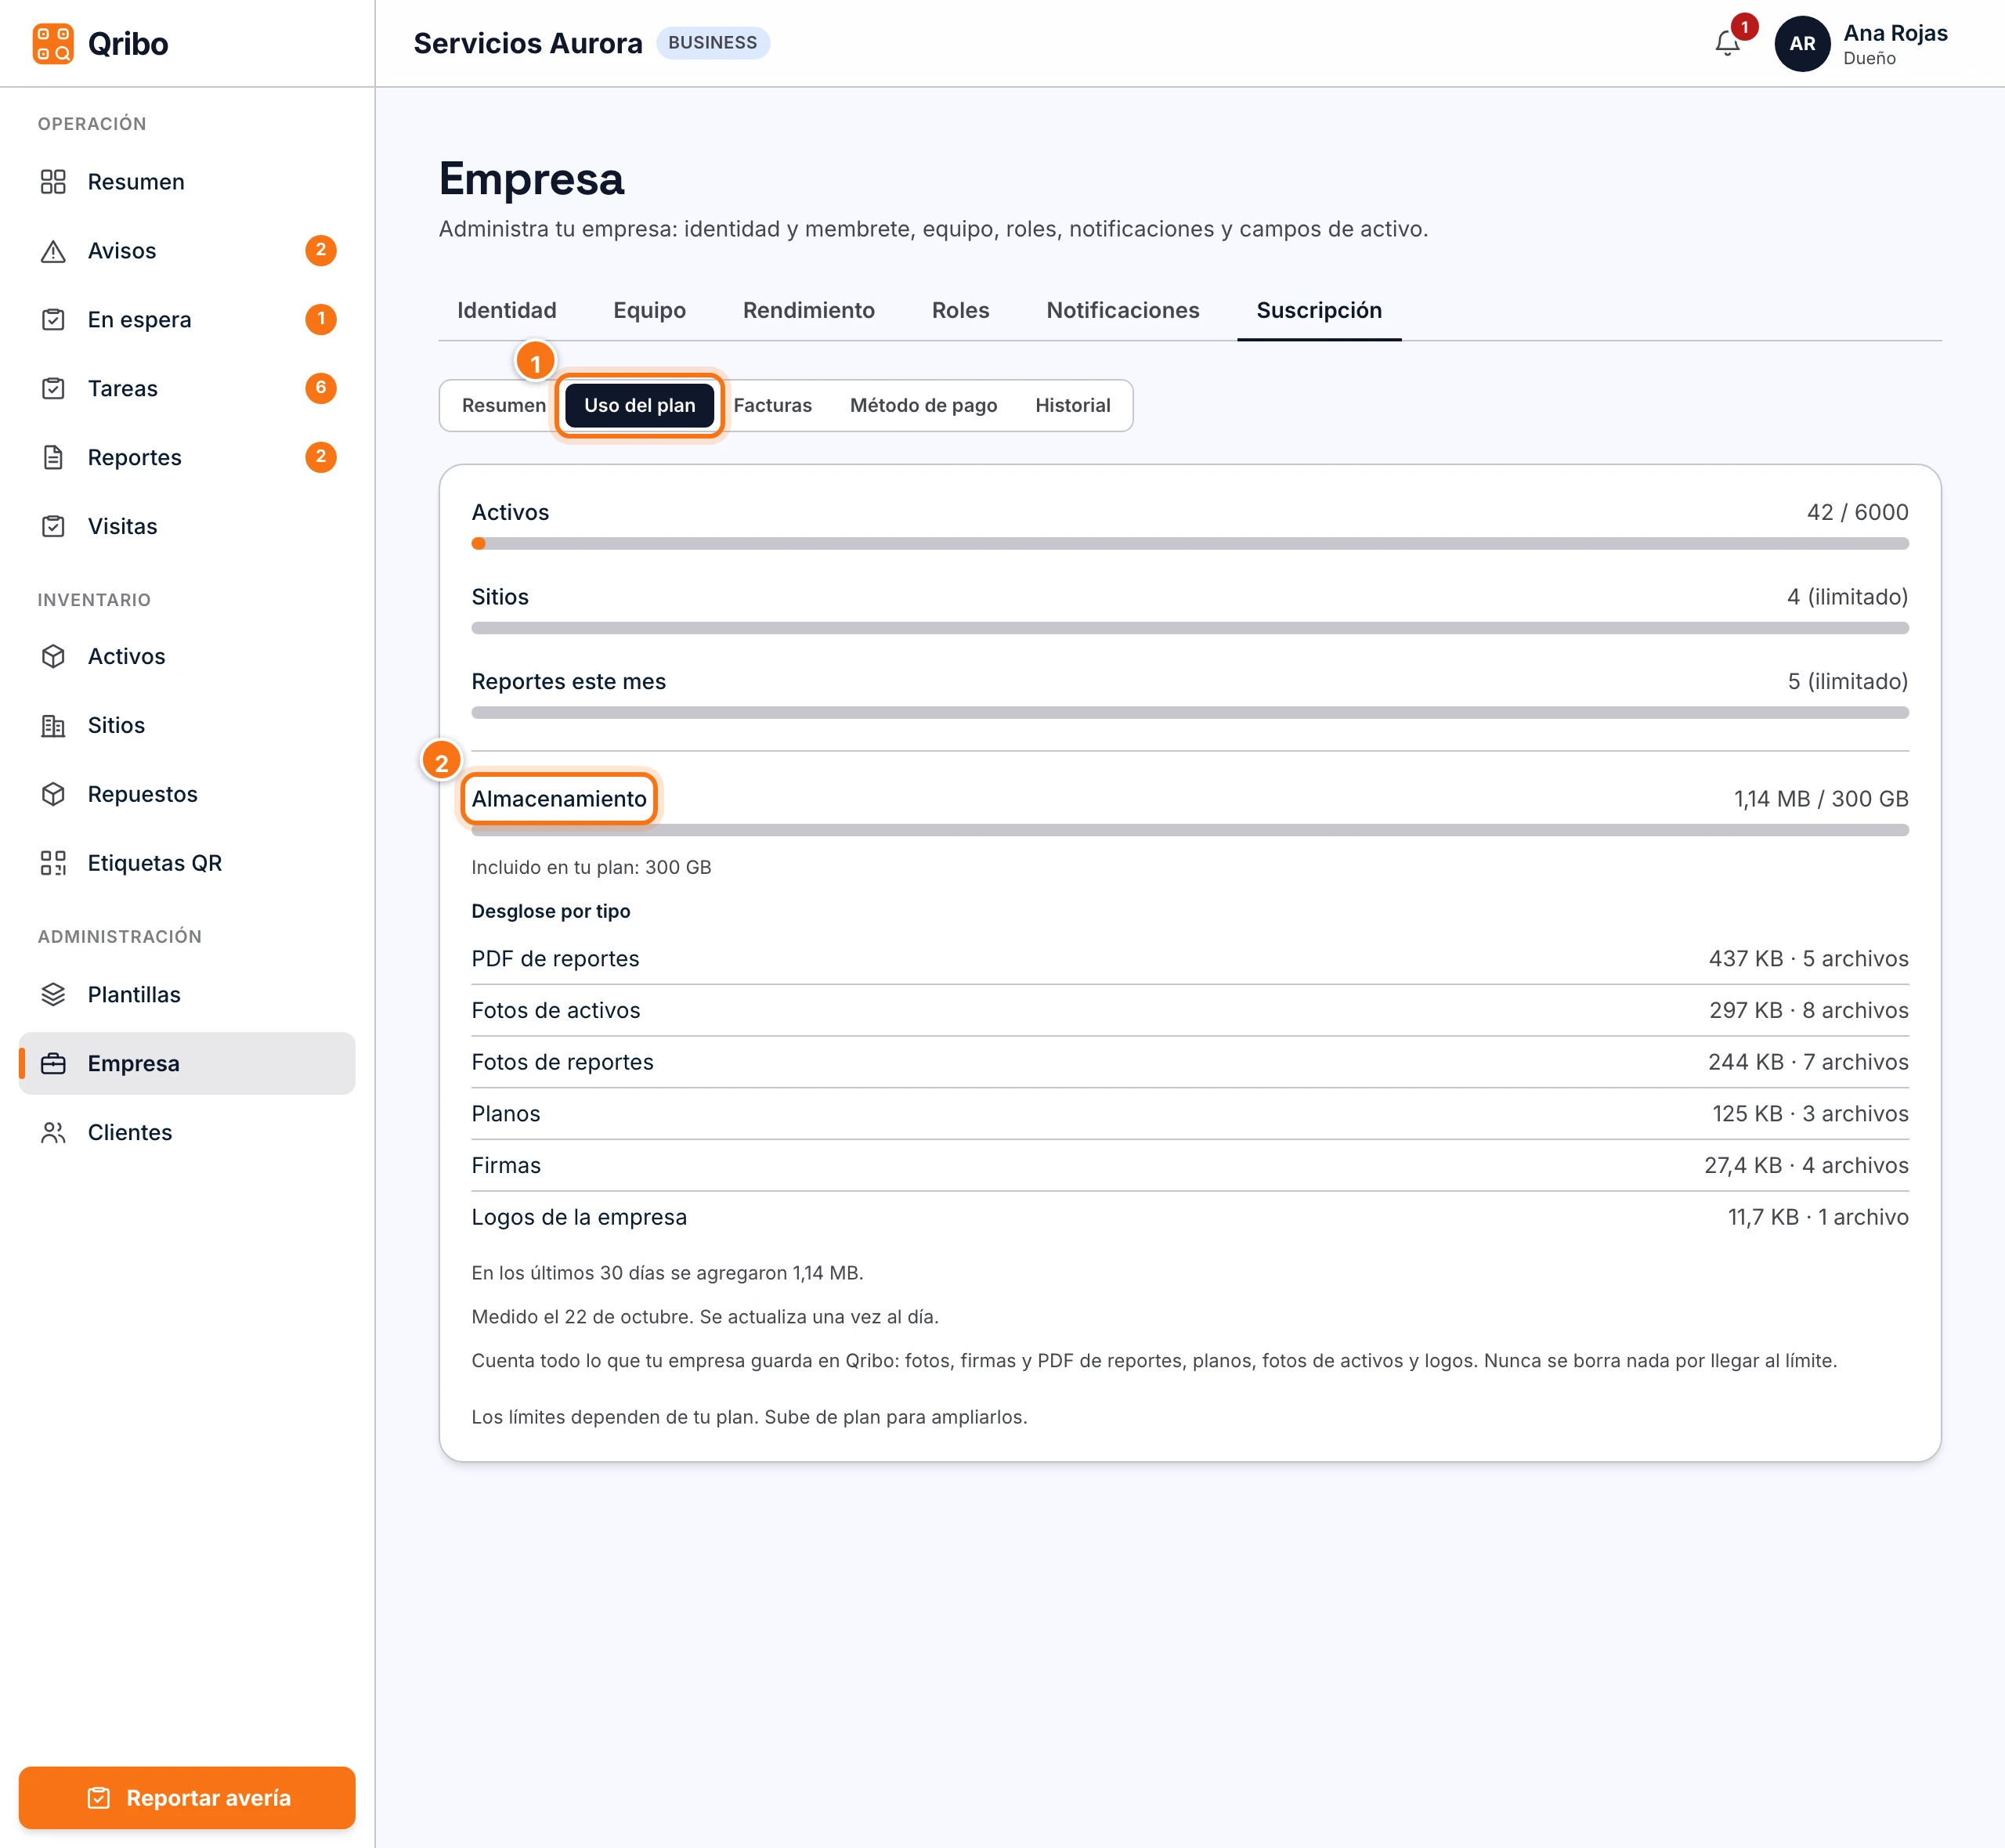Click the Etiquetas QR code icon
Viewport: 2005px width, 1848px height.
53,864
